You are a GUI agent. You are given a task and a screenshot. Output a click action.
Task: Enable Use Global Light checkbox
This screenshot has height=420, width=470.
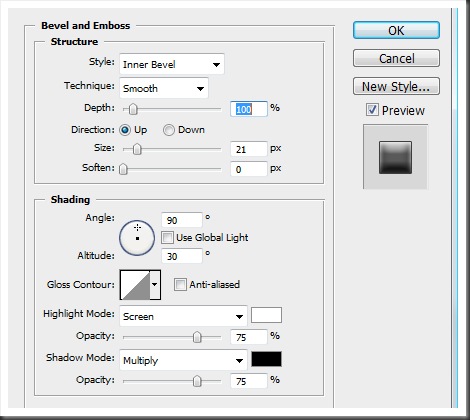167,238
